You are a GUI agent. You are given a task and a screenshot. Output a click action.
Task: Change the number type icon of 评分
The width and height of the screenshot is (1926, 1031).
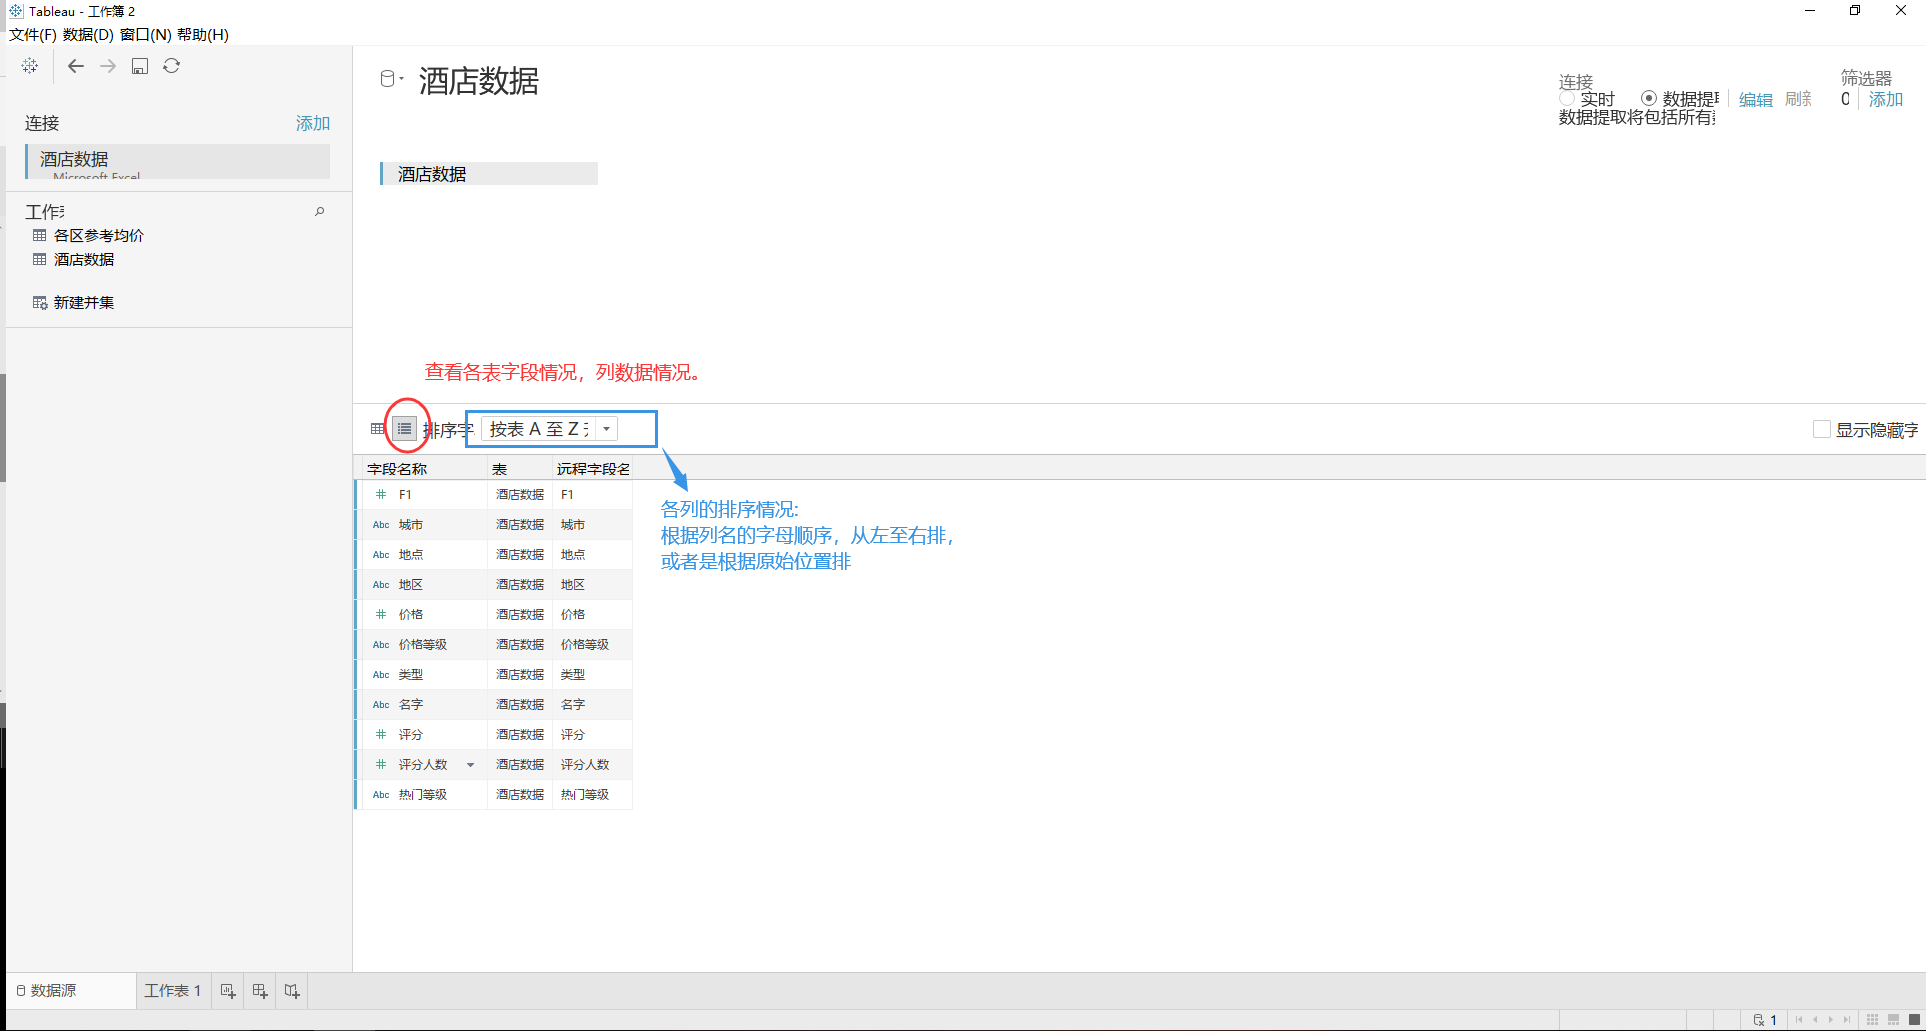coord(381,734)
